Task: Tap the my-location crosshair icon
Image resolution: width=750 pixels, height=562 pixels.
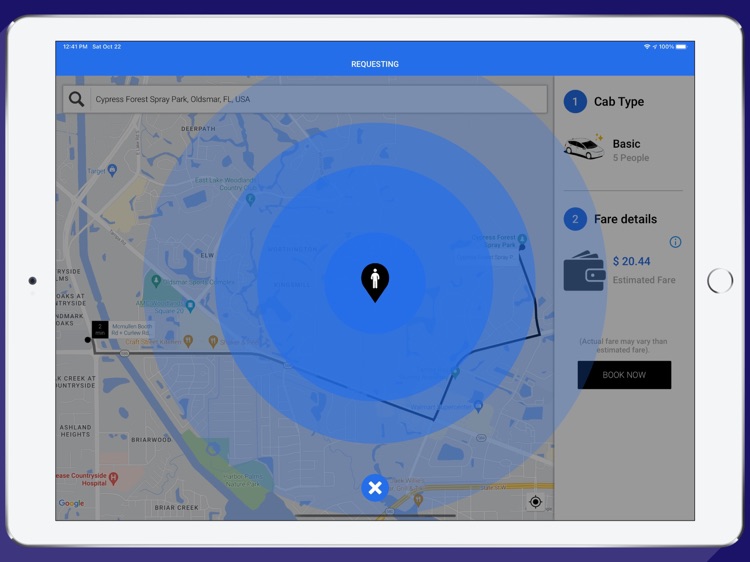Action: tap(535, 502)
